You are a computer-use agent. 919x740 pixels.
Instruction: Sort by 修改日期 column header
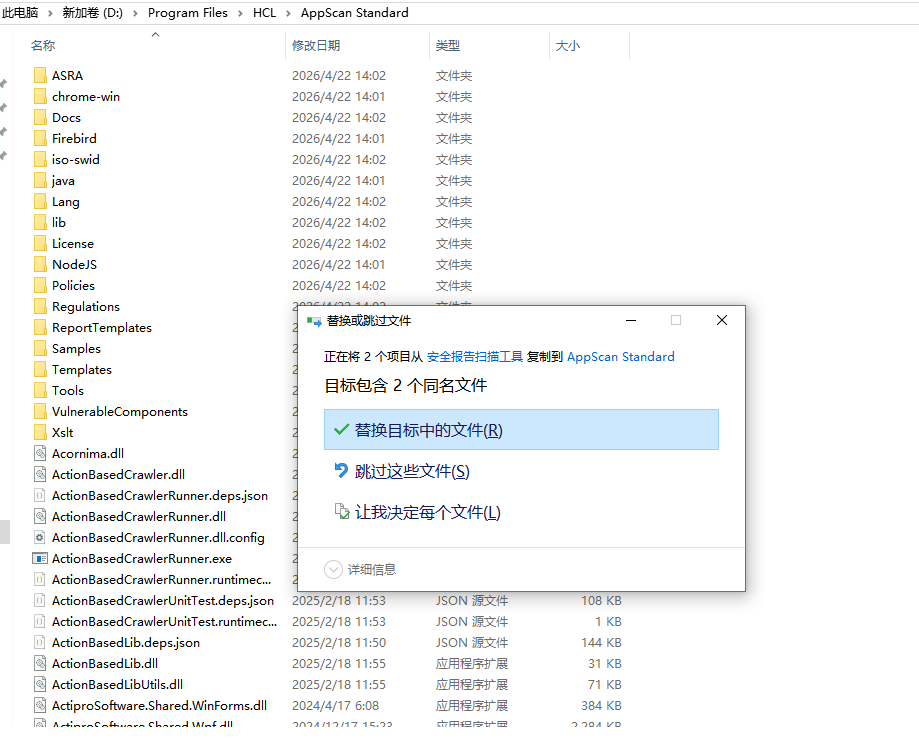click(x=316, y=46)
